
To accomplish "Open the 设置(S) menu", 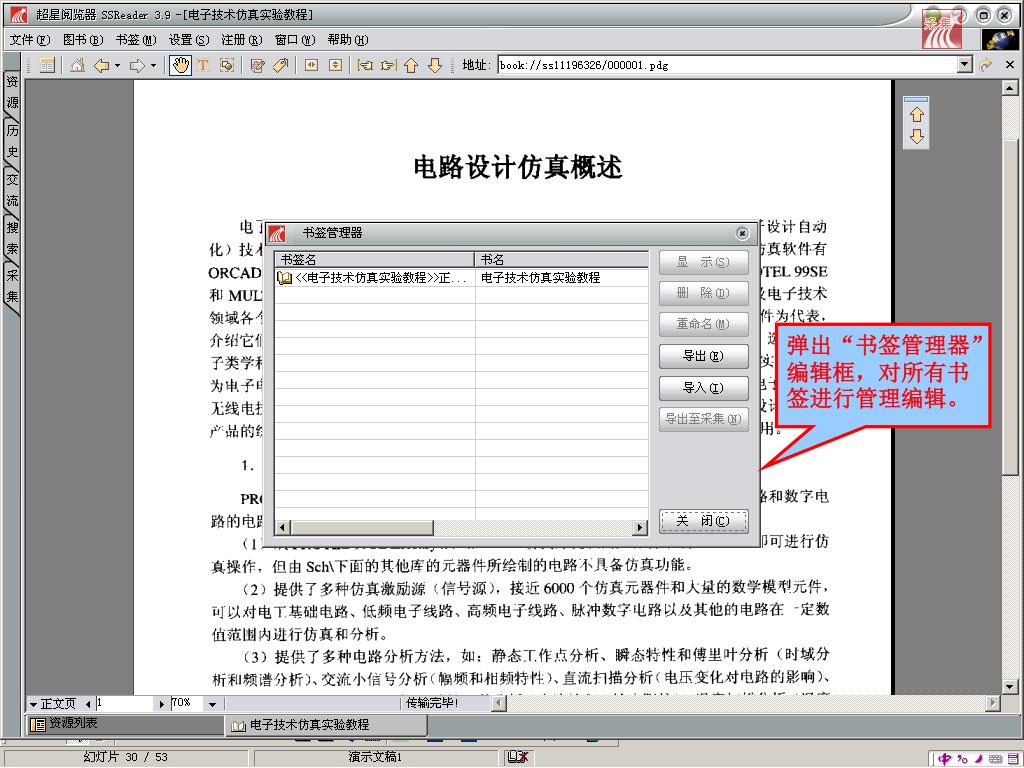I will tap(189, 40).
